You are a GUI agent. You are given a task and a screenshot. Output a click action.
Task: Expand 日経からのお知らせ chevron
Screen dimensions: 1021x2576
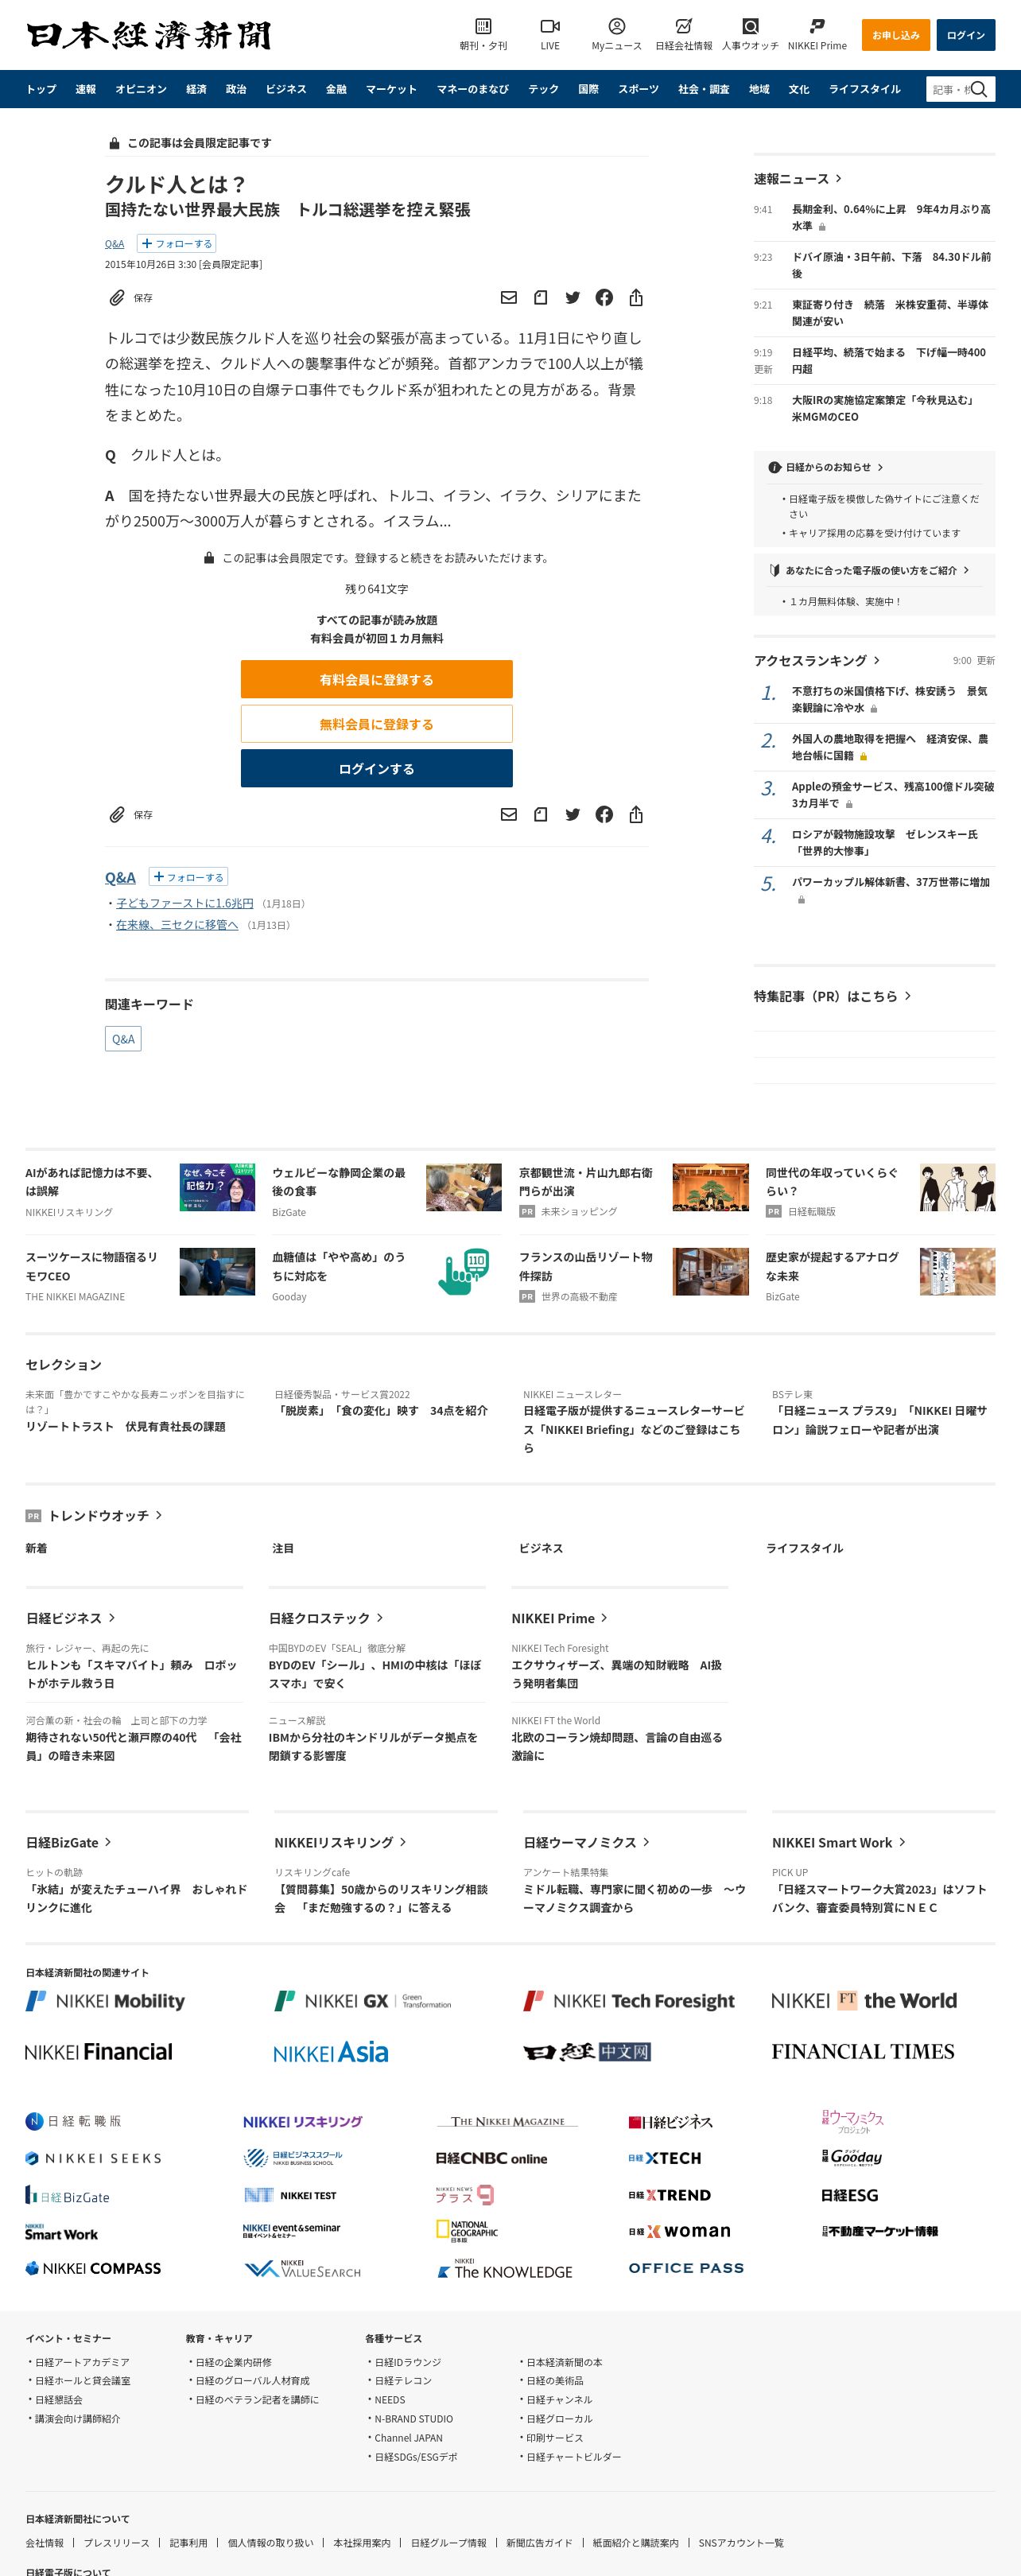click(x=880, y=468)
